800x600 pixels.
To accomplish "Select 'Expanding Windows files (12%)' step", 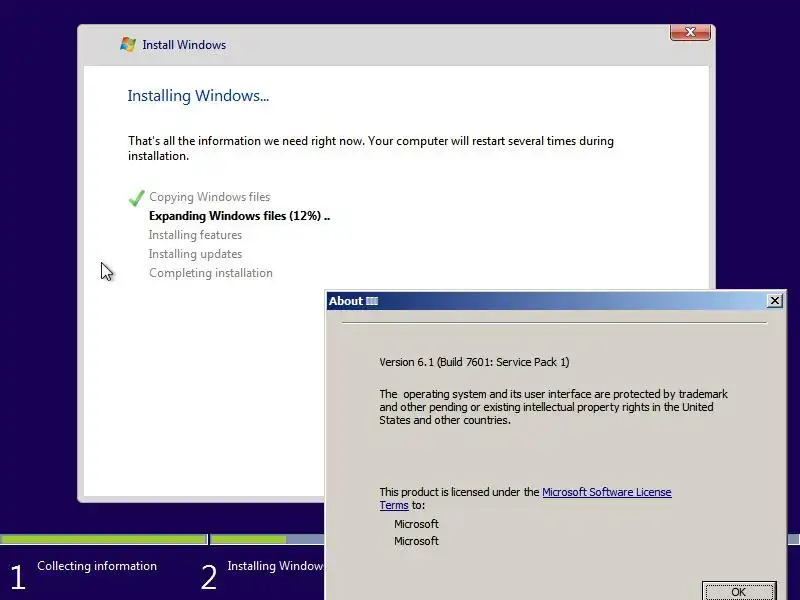I will click(x=239, y=216).
